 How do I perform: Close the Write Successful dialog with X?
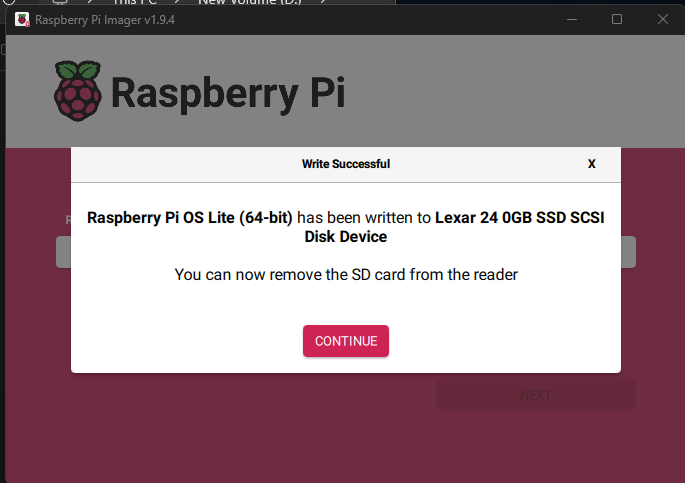pos(592,164)
